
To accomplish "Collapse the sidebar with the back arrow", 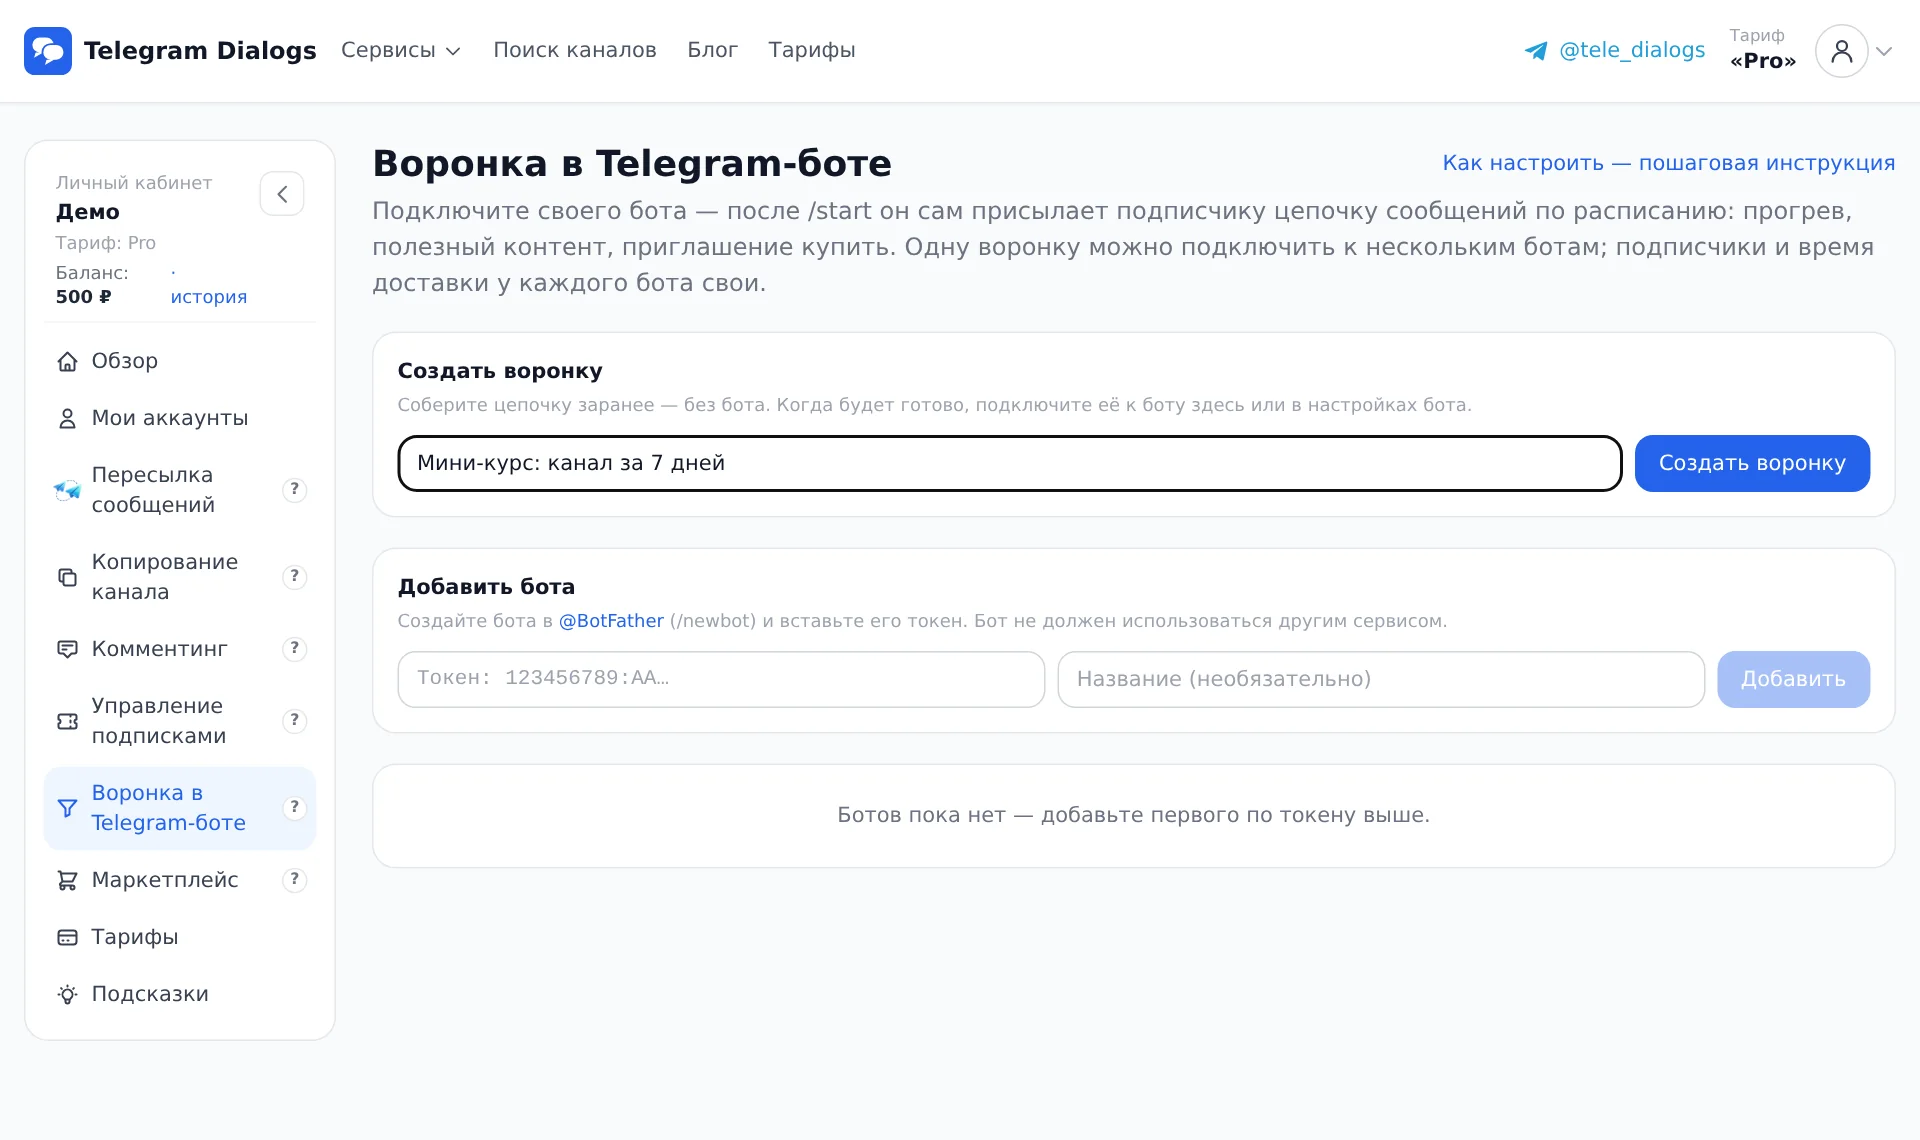I will pyautogui.click(x=282, y=194).
